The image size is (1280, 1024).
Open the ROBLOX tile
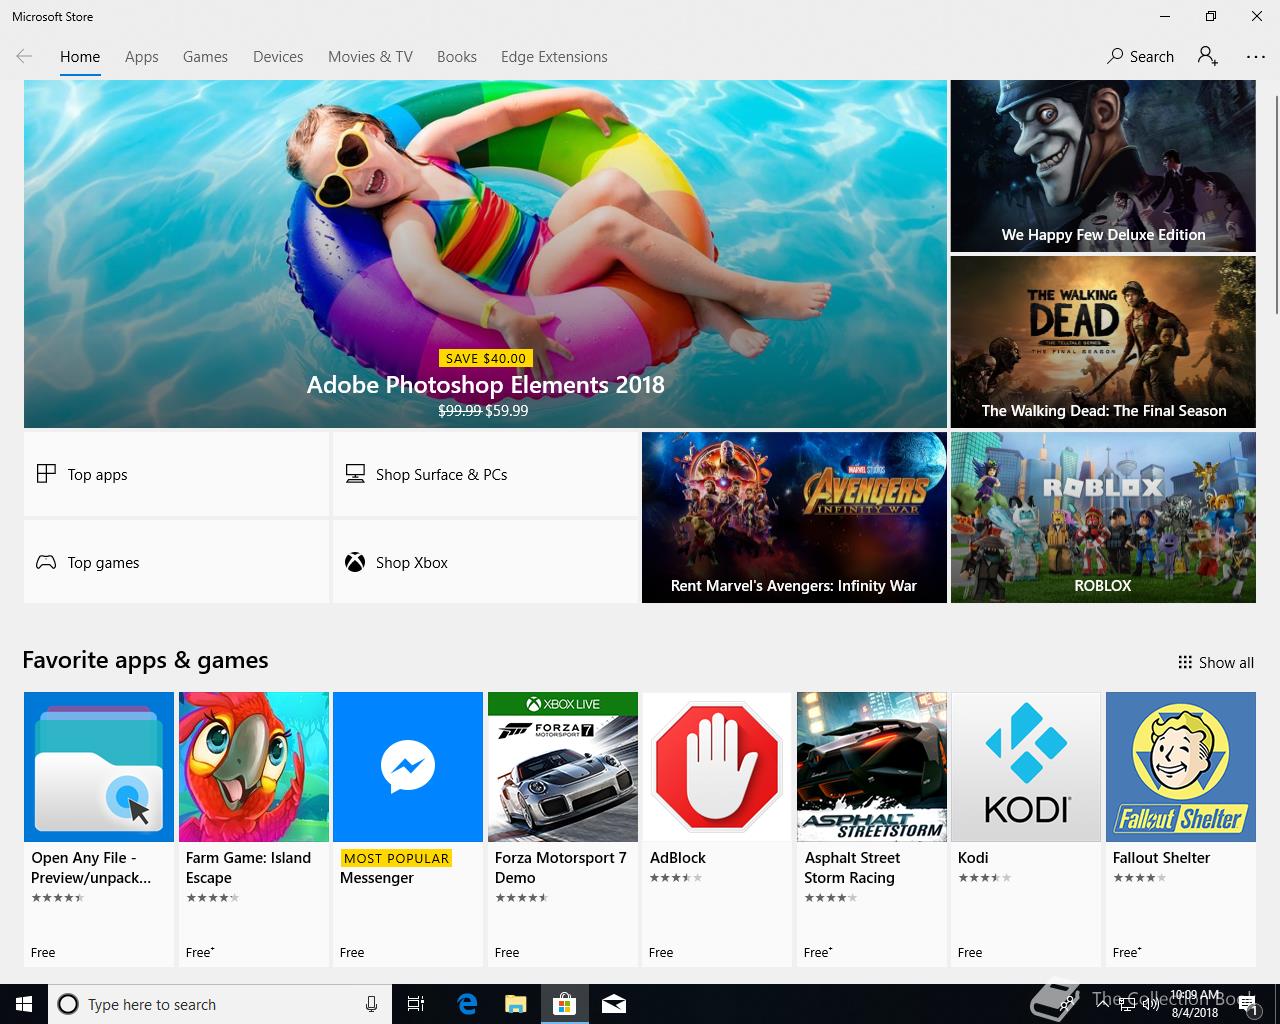(x=1103, y=517)
